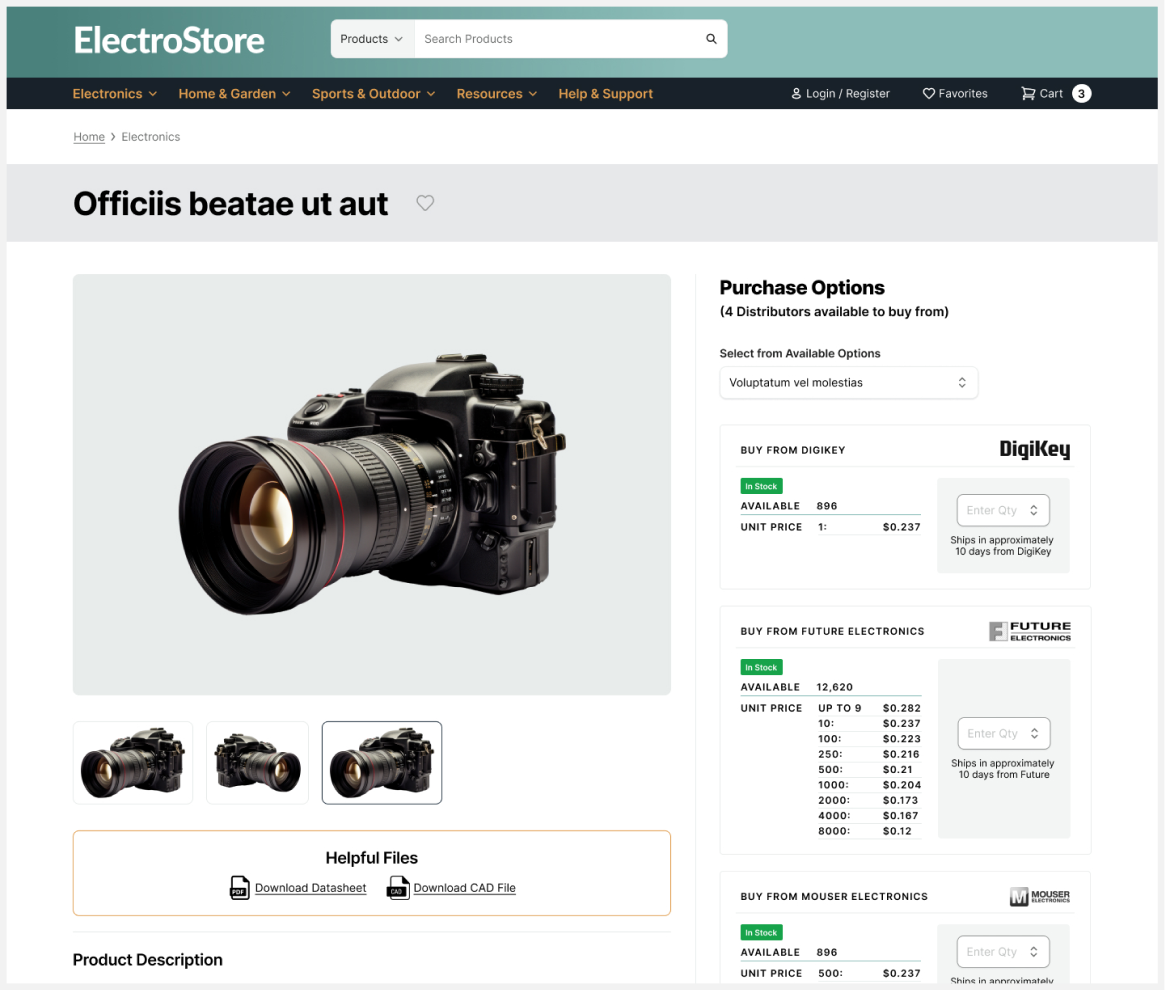Click the DigiKey logo
Screen dimensions: 1165x990
(x=1035, y=449)
